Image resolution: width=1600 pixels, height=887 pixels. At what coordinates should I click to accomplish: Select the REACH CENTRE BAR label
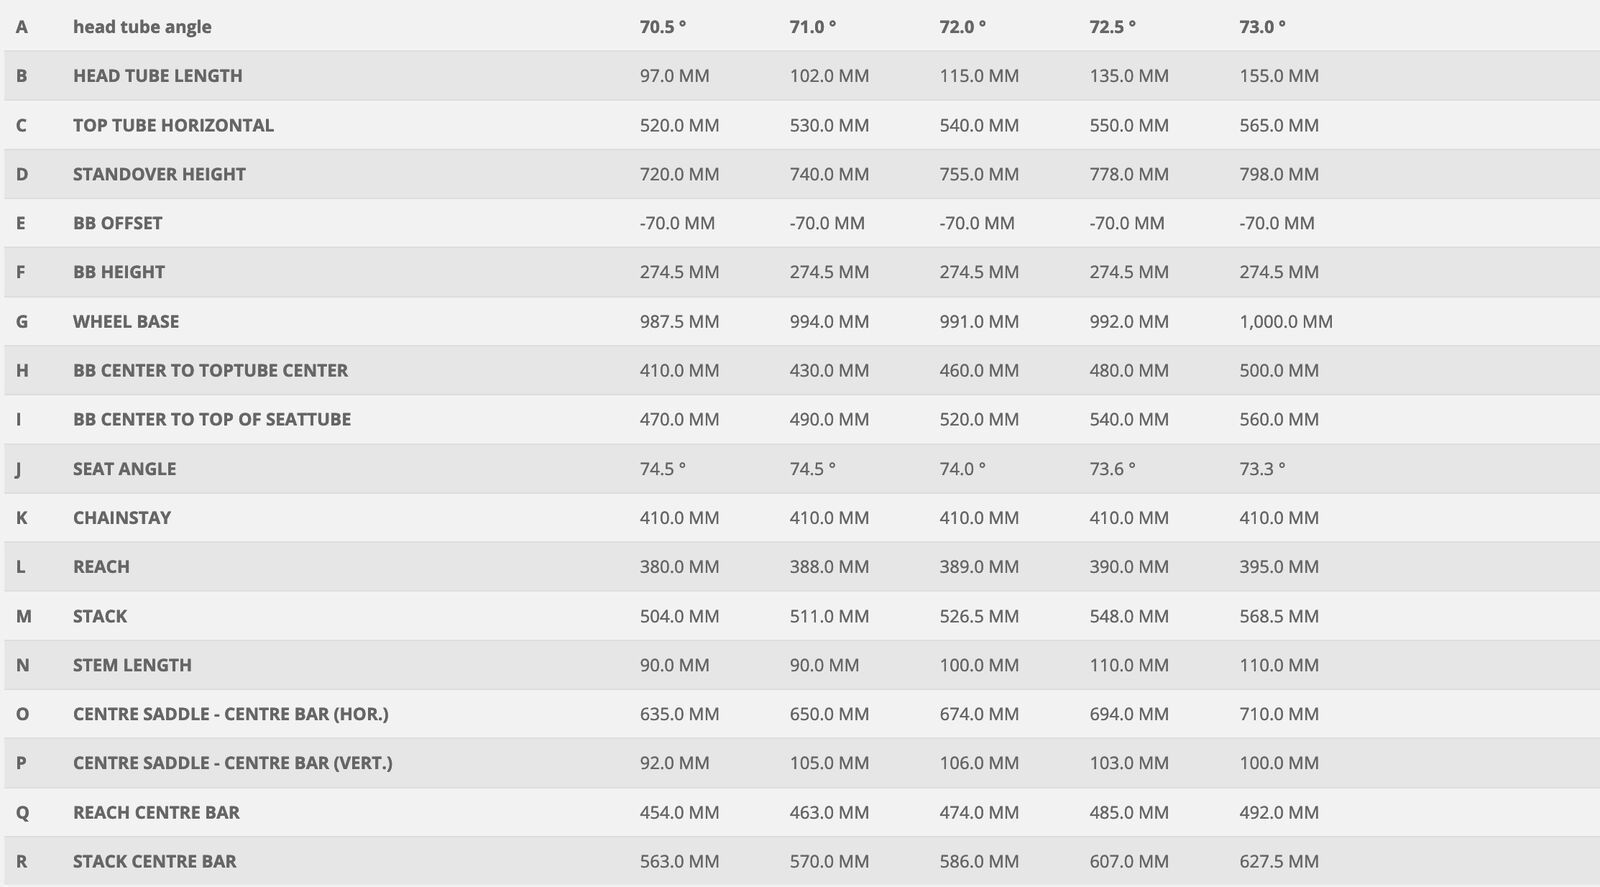(156, 813)
